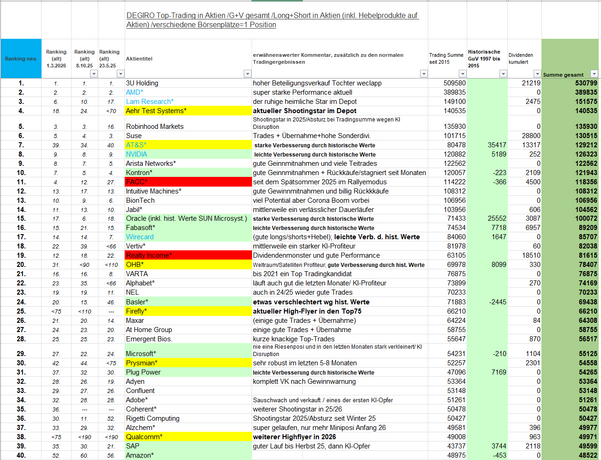Select cell '3U Holding'
The image size is (601, 460).
pos(188,83)
